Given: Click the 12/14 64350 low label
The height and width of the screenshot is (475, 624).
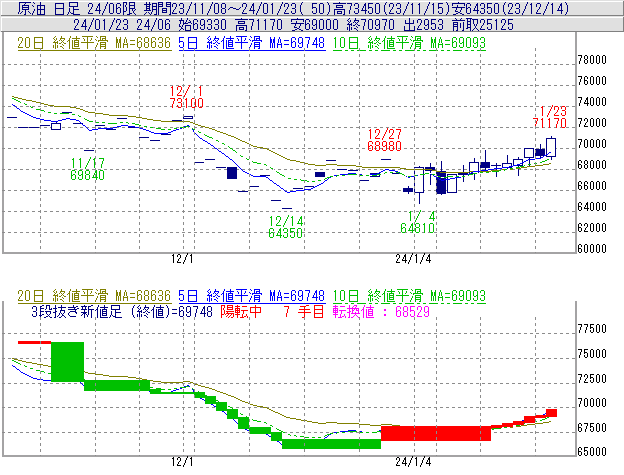Looking at the screenshot, I should pyautogui.click(x=286, y=227).
